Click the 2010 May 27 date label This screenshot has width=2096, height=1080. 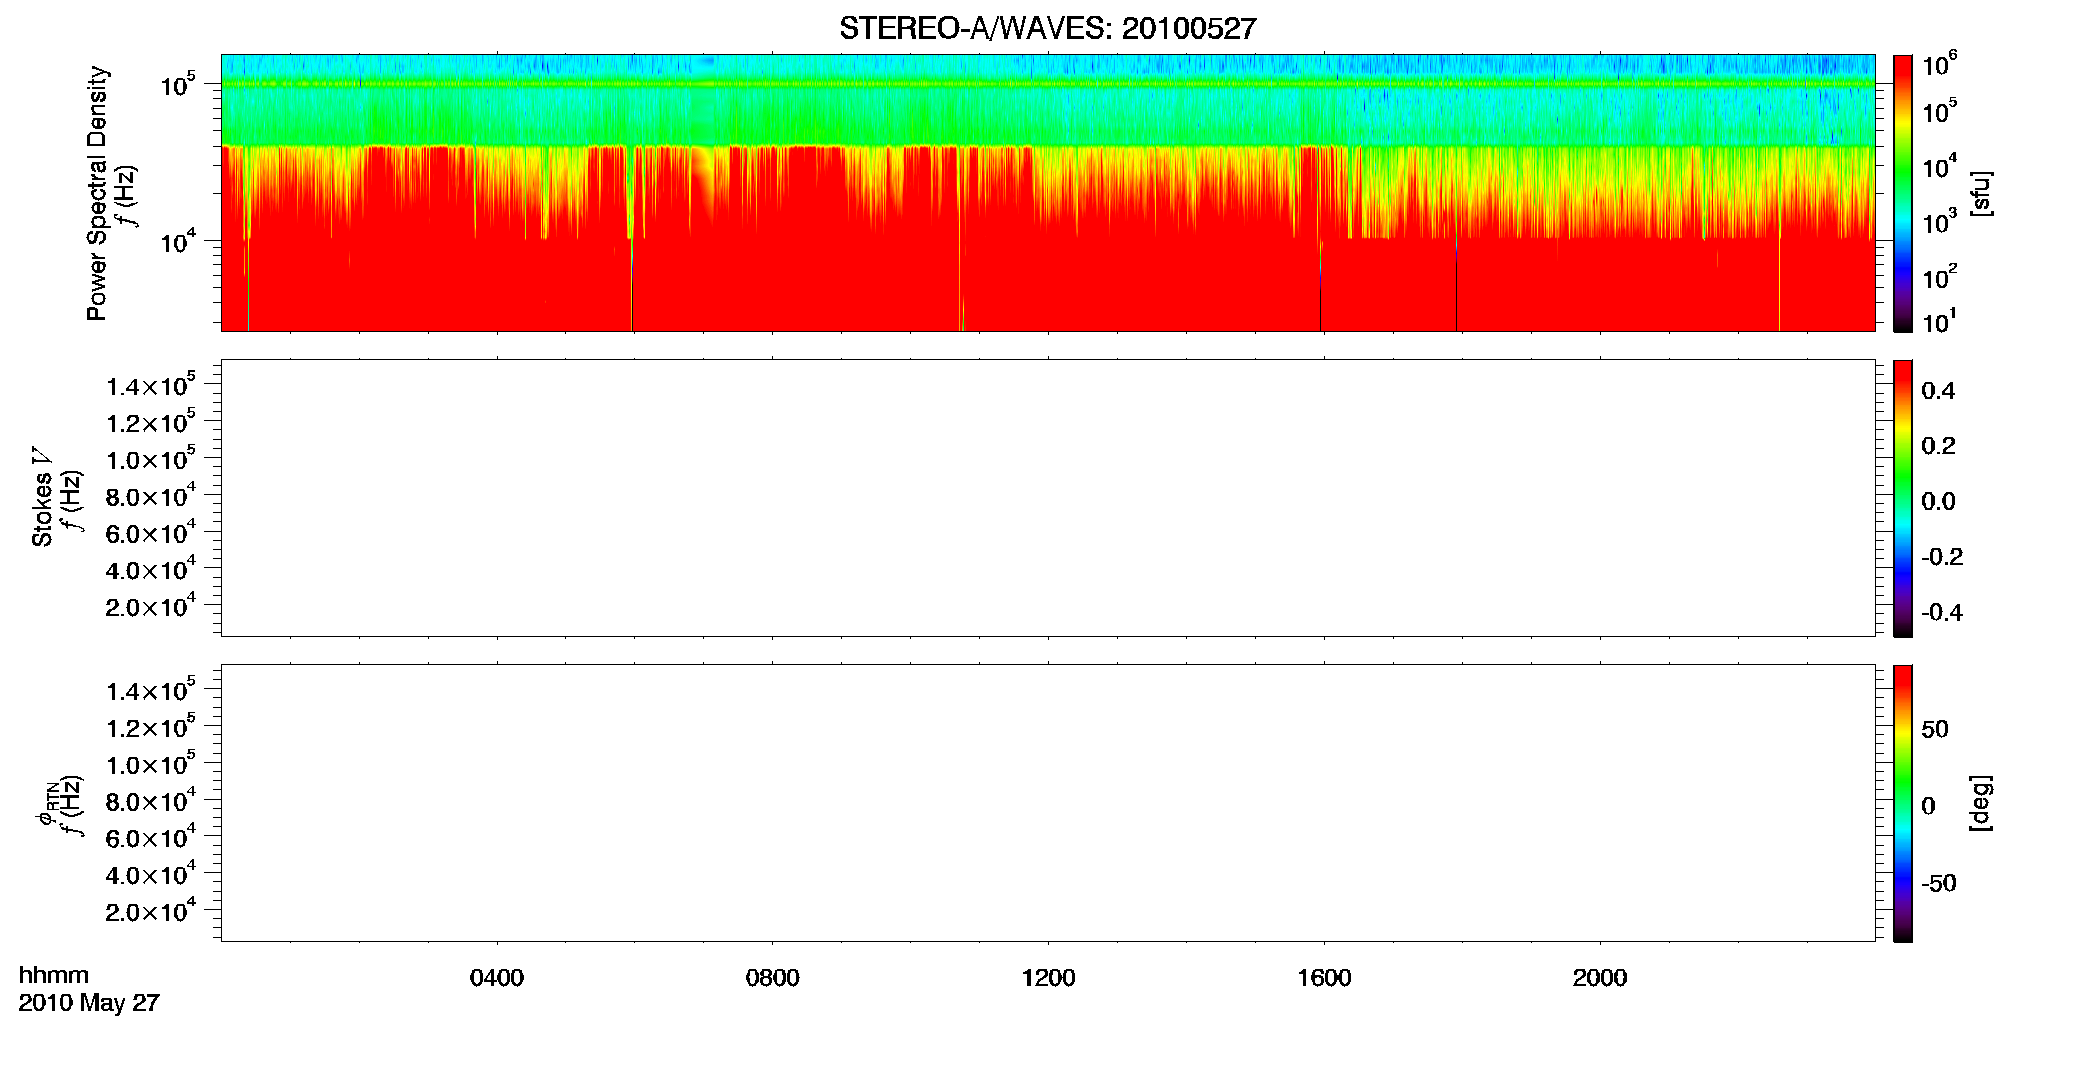tap(89, 1003)
